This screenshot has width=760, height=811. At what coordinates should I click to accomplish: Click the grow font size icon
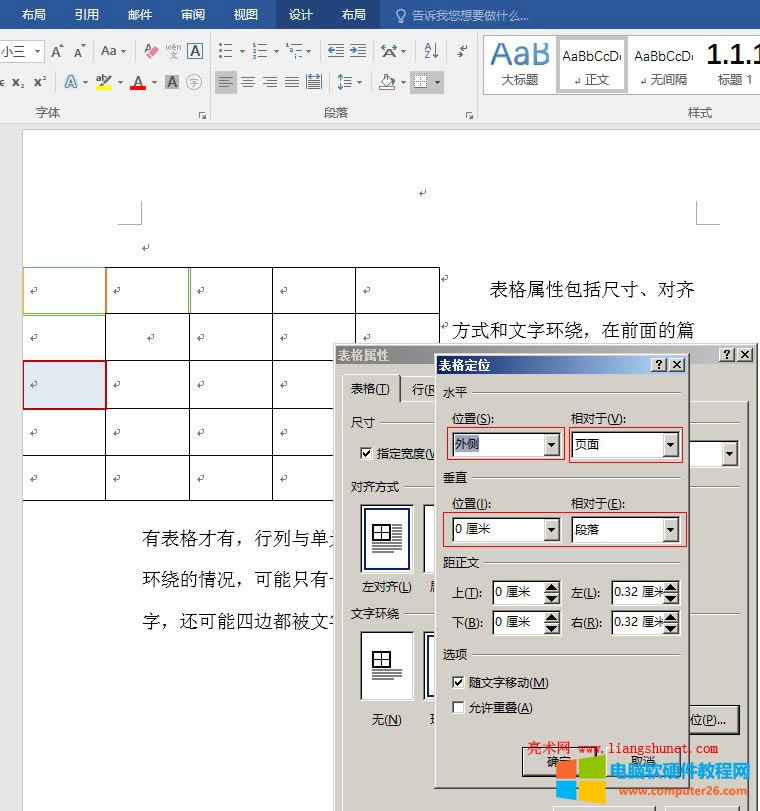pyautogui.click(x=58, y=51)
